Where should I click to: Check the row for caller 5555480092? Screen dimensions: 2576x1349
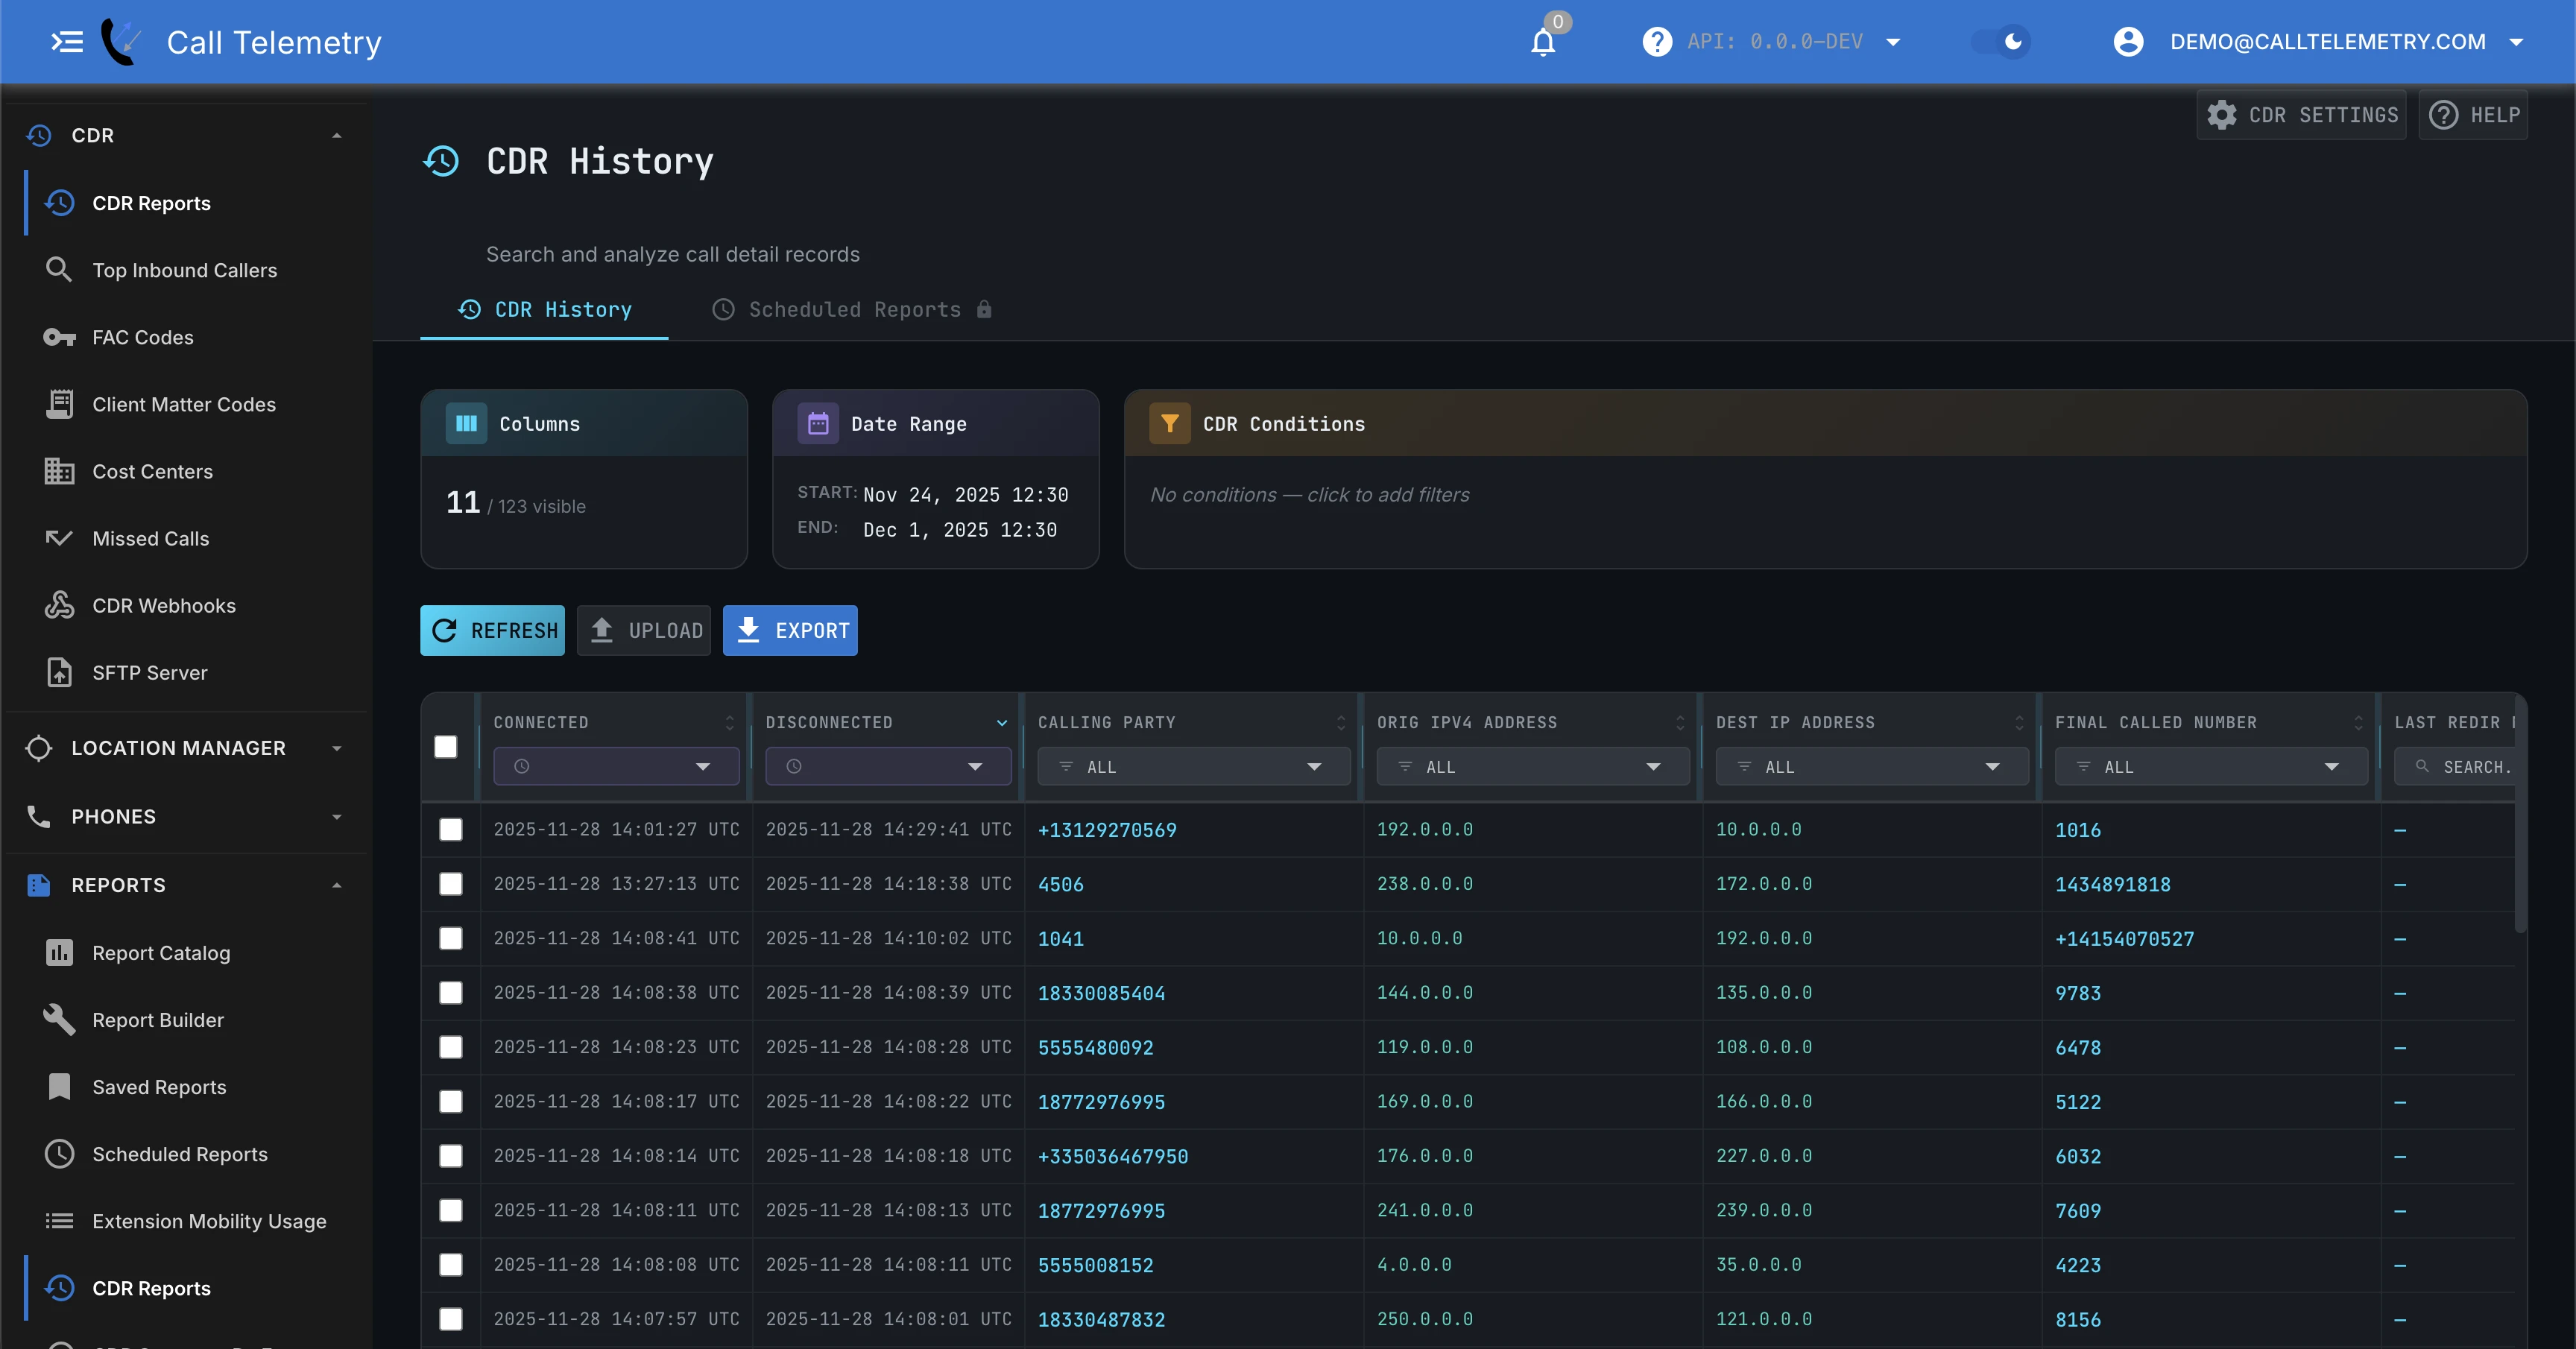pyautogui.click(x=451, y=1047)
